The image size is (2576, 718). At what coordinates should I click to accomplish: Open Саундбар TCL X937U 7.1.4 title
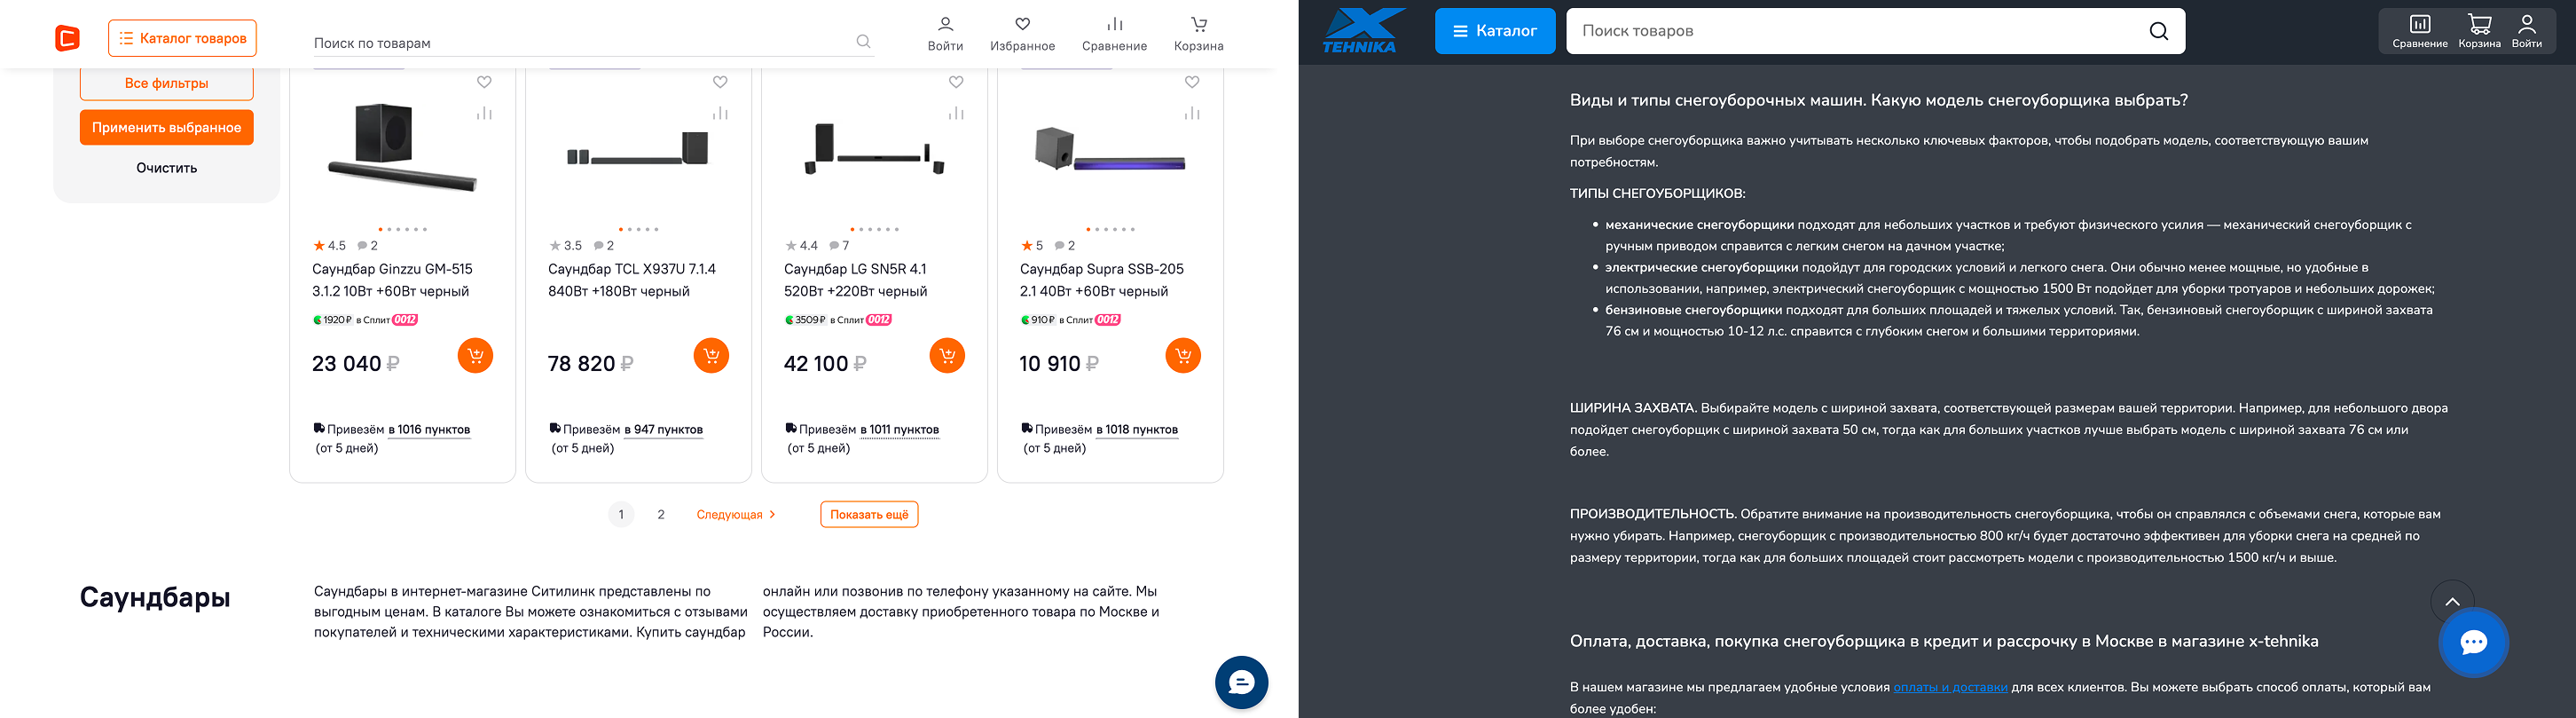tap(632, 280)
